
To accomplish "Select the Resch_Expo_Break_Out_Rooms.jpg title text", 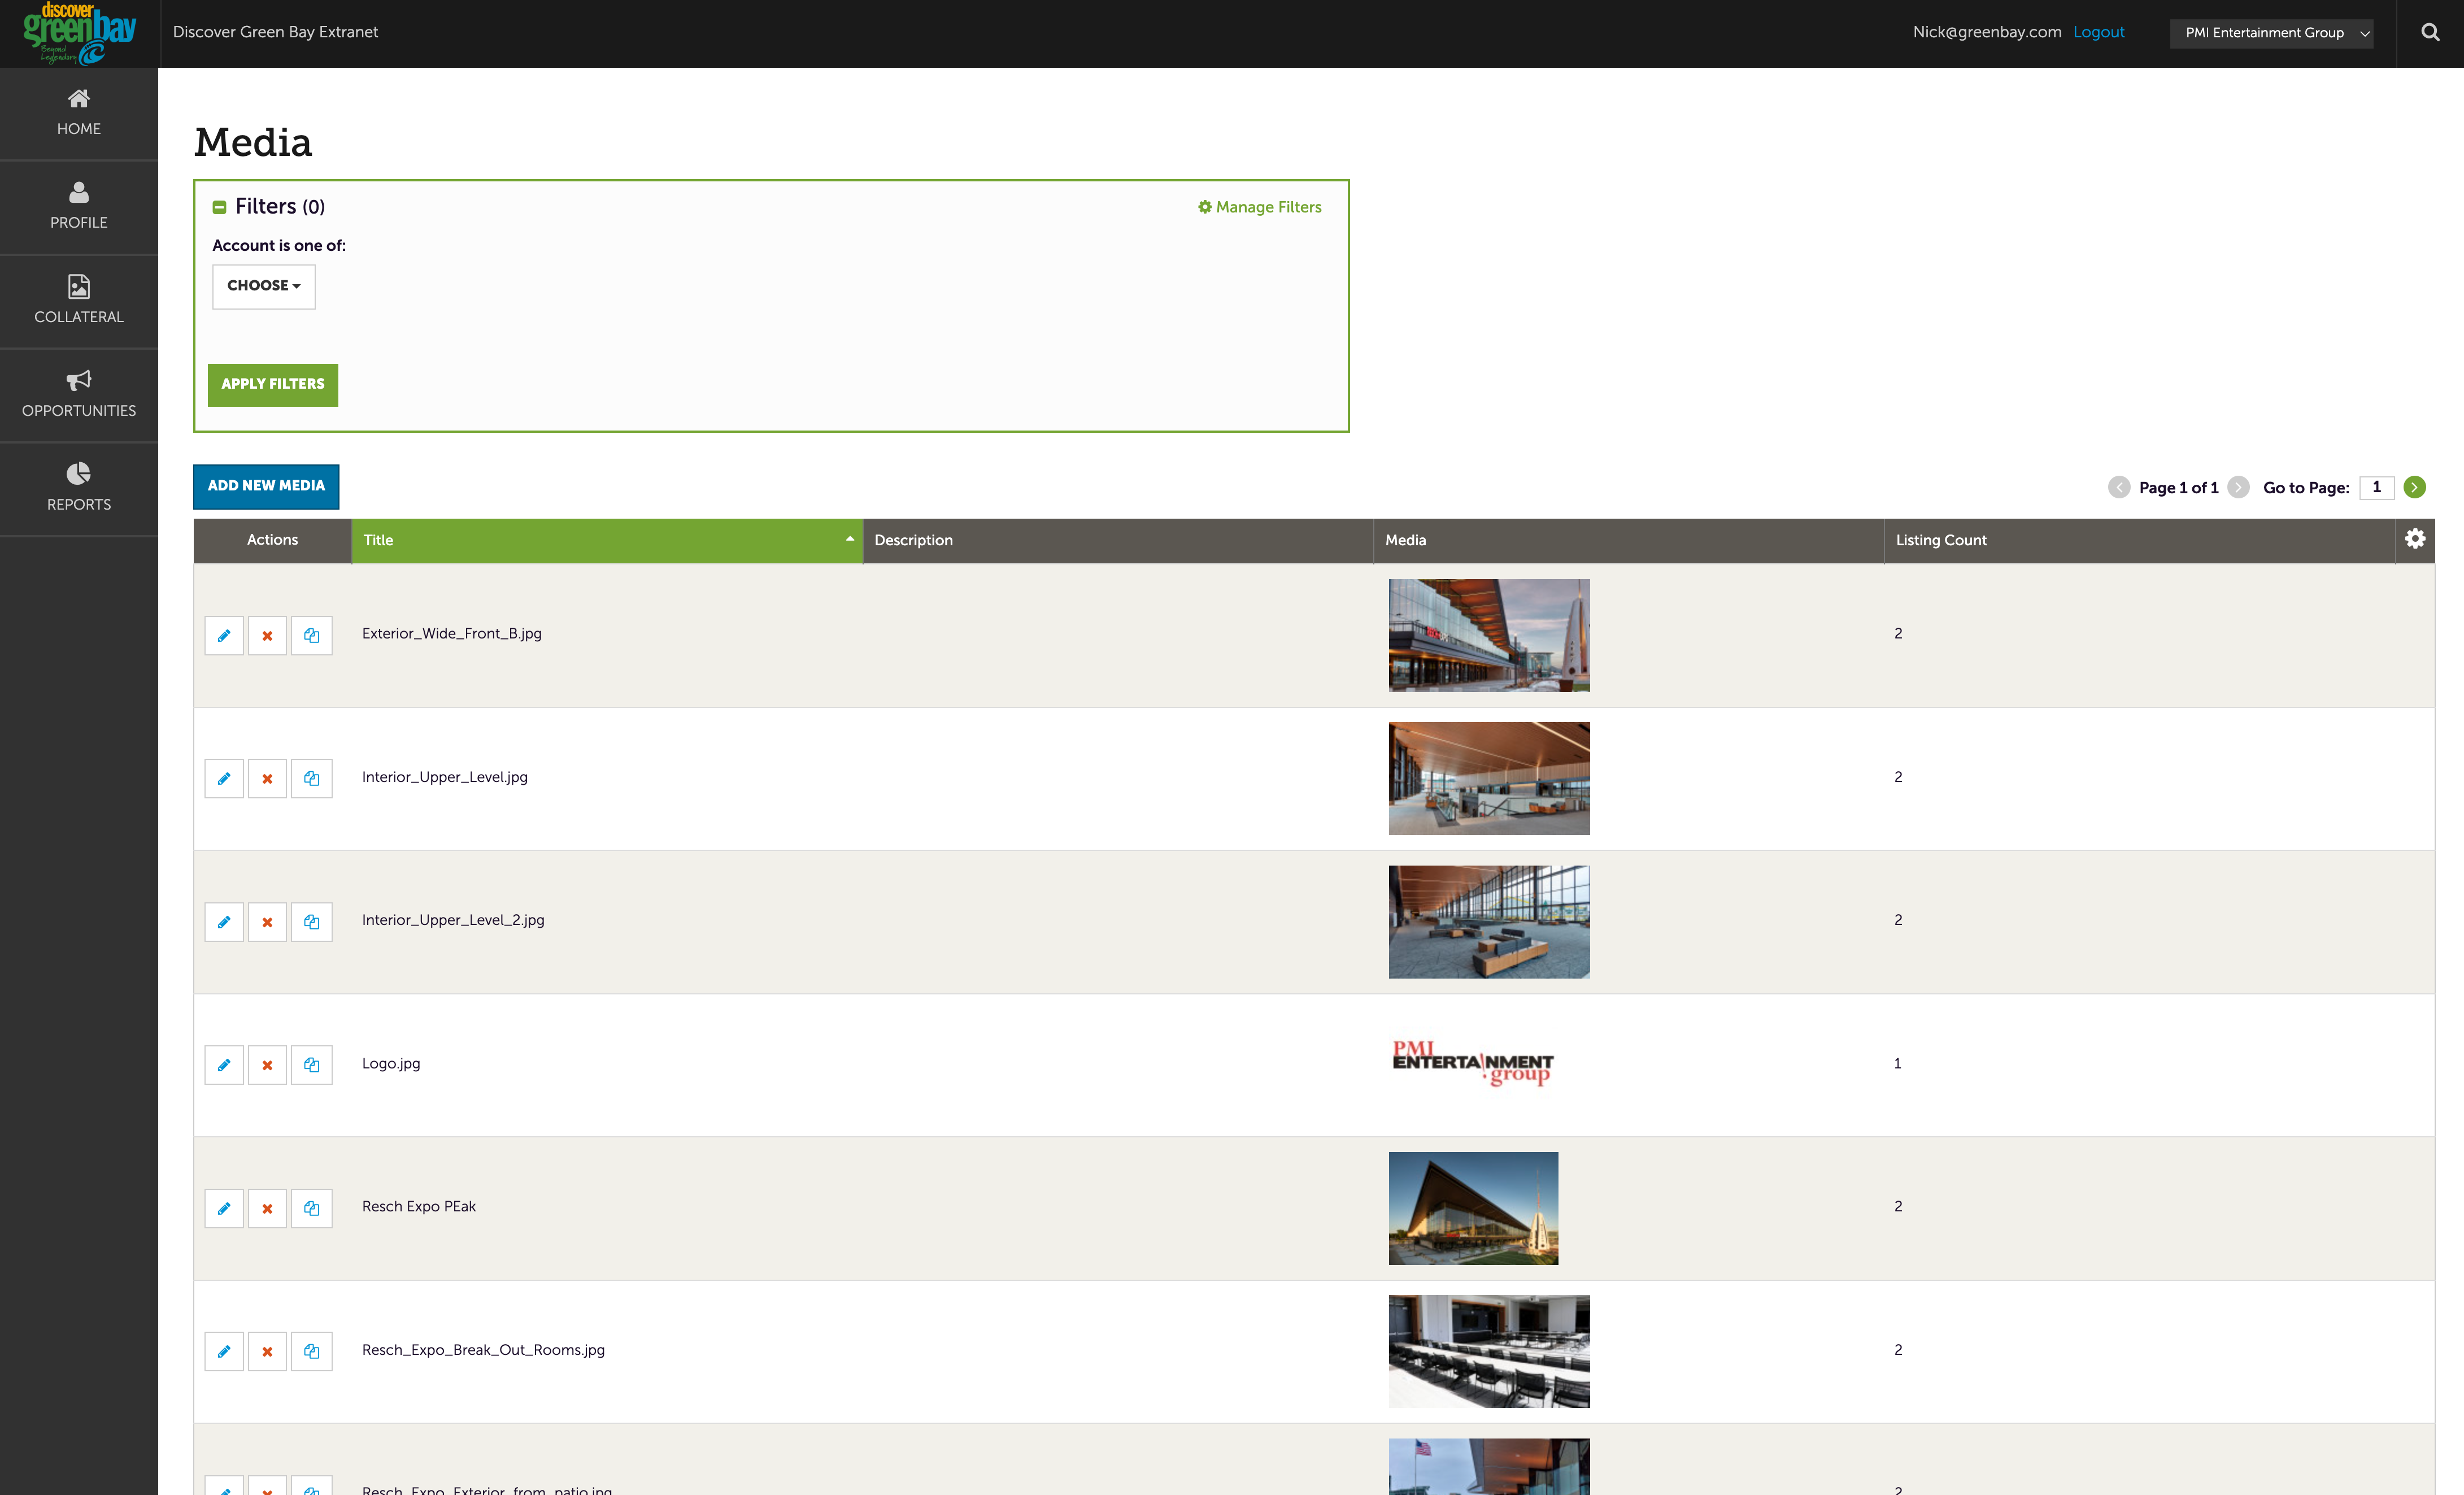I will 483,1350.
